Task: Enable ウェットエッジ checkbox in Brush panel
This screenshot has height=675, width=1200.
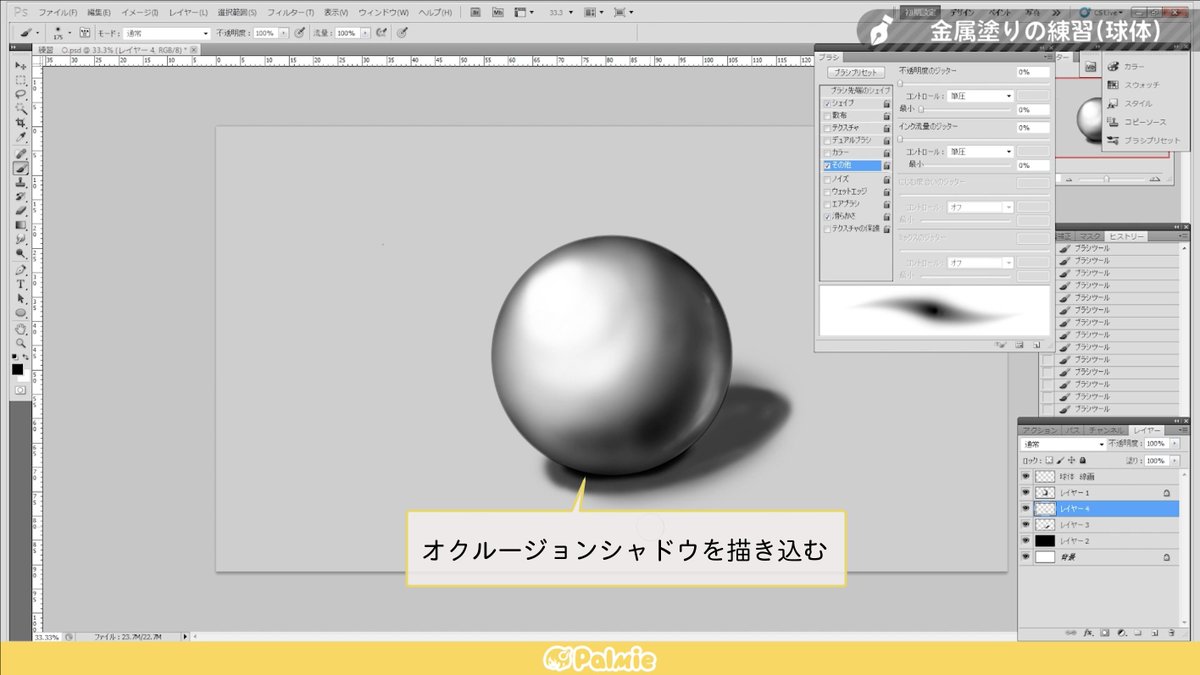Action: tap(826, 191)
